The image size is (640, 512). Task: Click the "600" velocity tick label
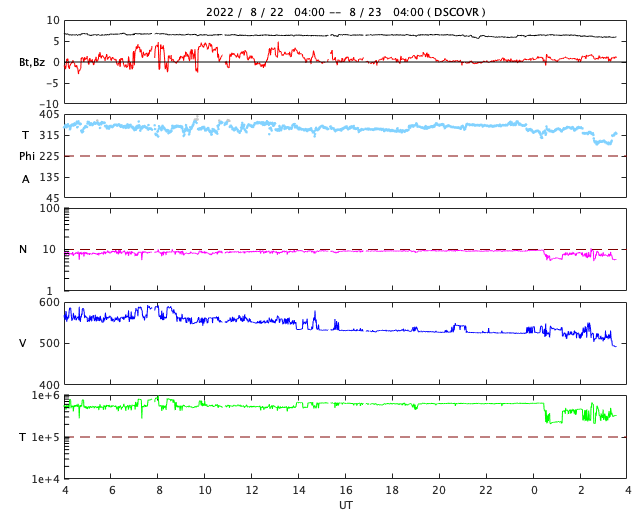[49, 303]
